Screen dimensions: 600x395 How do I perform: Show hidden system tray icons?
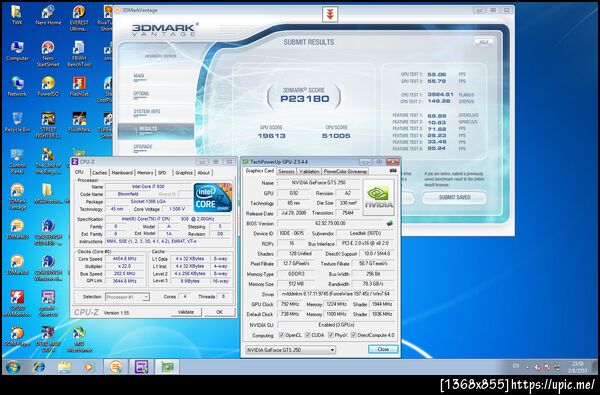coord(527,367)
